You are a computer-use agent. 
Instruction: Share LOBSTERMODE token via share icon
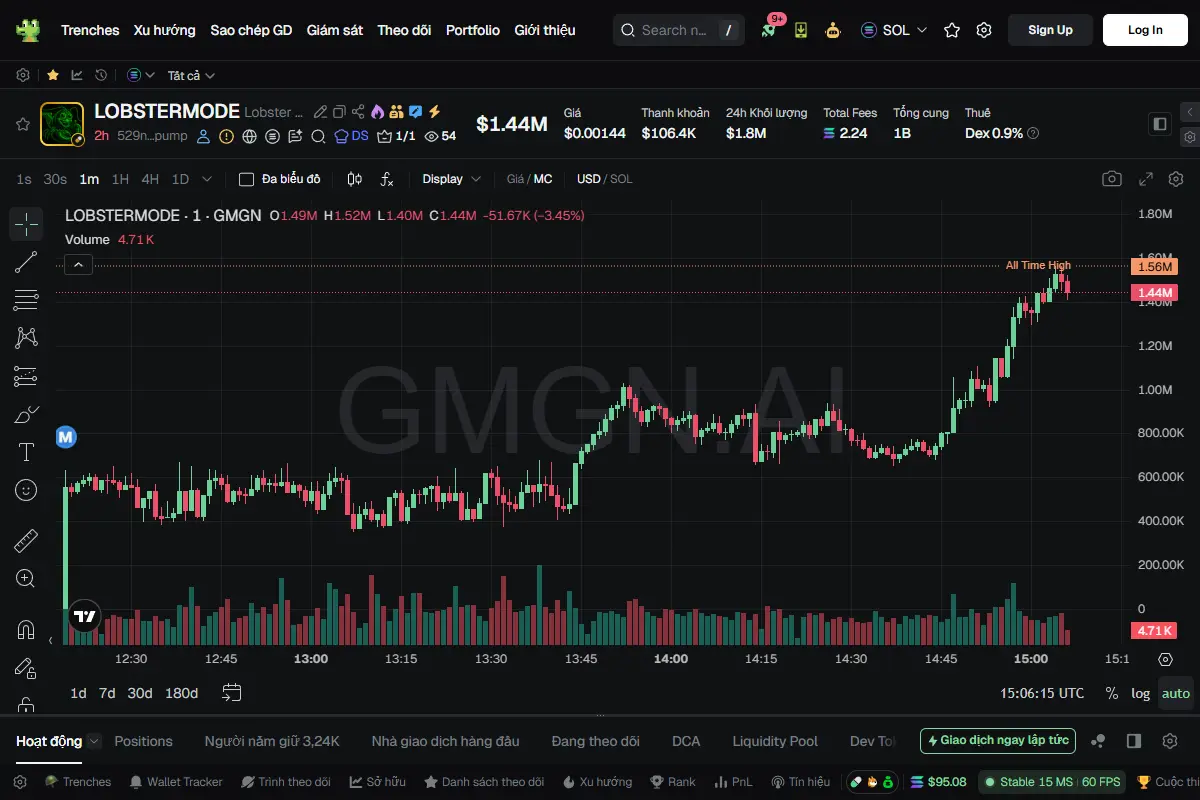point(357,112)
